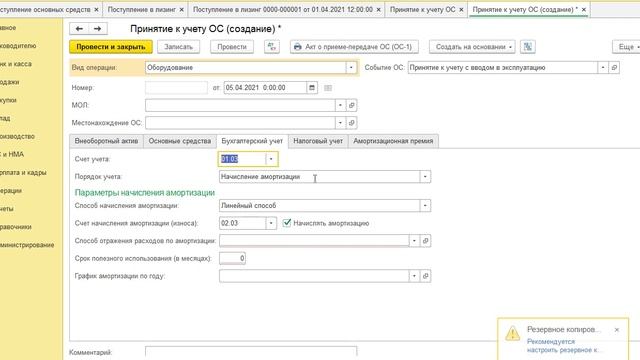Click Номер input field
Viewport: 640px width, 360px height.
tap(176, 88)
